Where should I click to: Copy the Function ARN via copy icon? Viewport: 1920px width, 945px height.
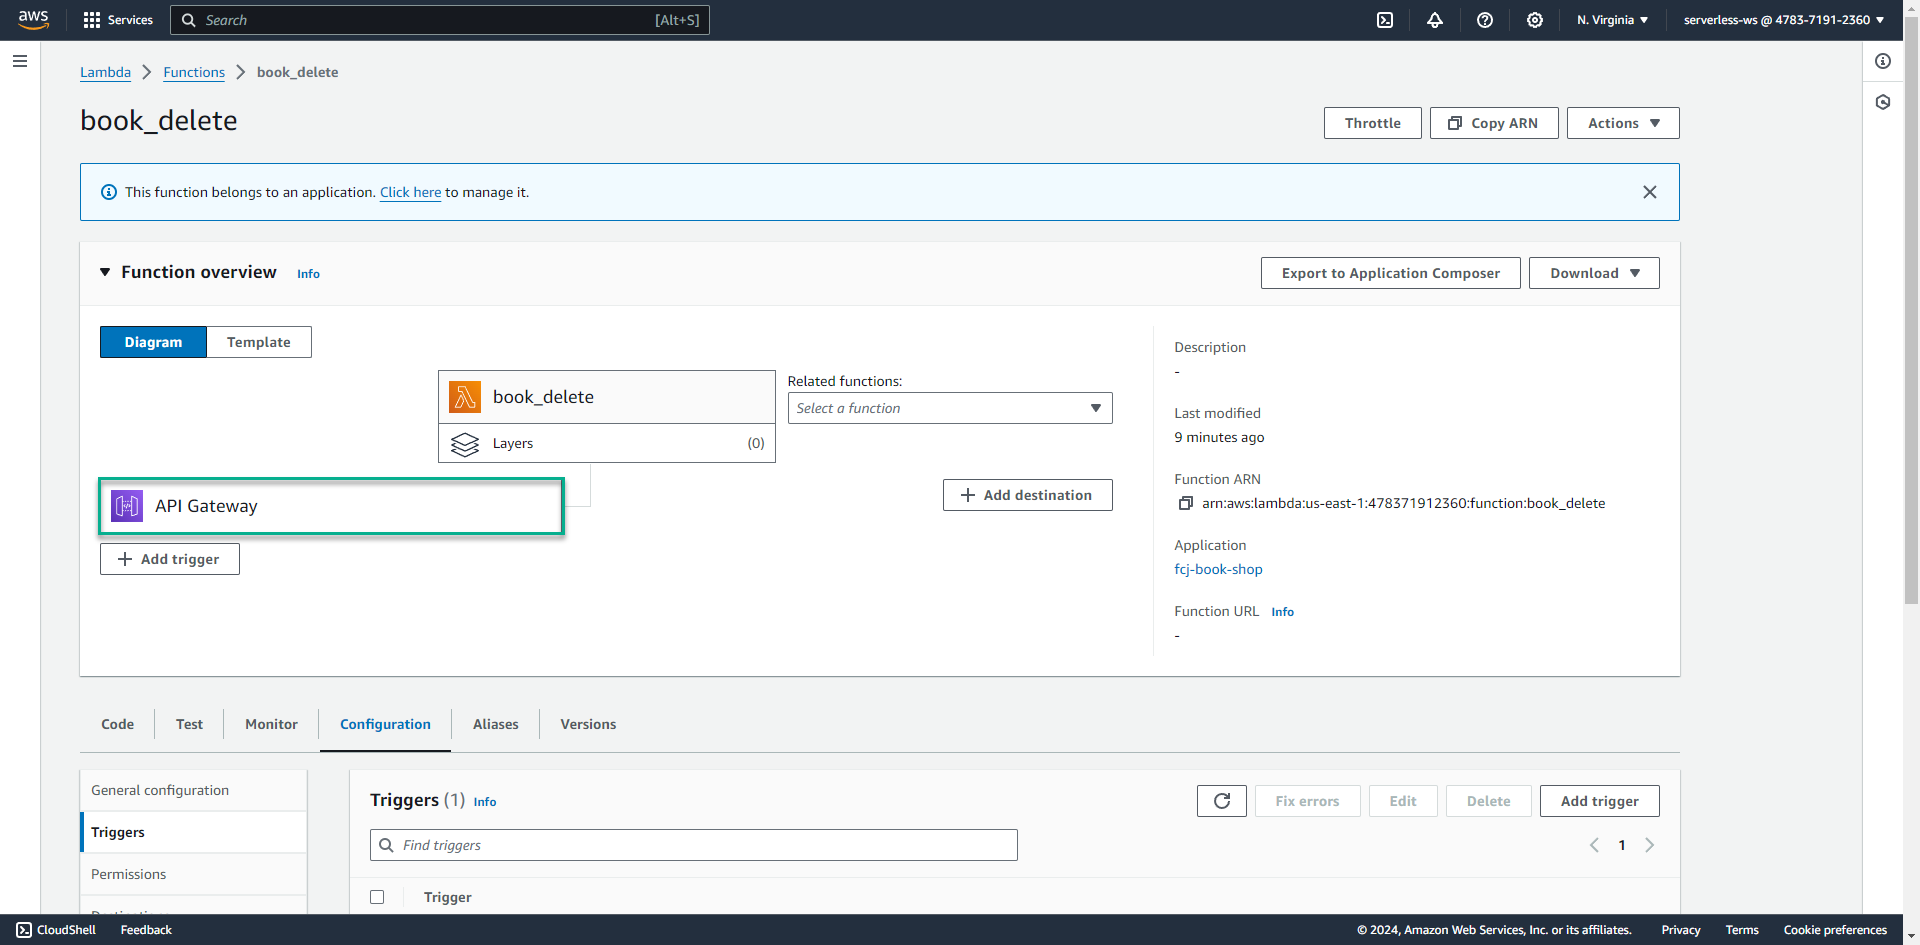pyautogui.click(x=1185, y=503)
